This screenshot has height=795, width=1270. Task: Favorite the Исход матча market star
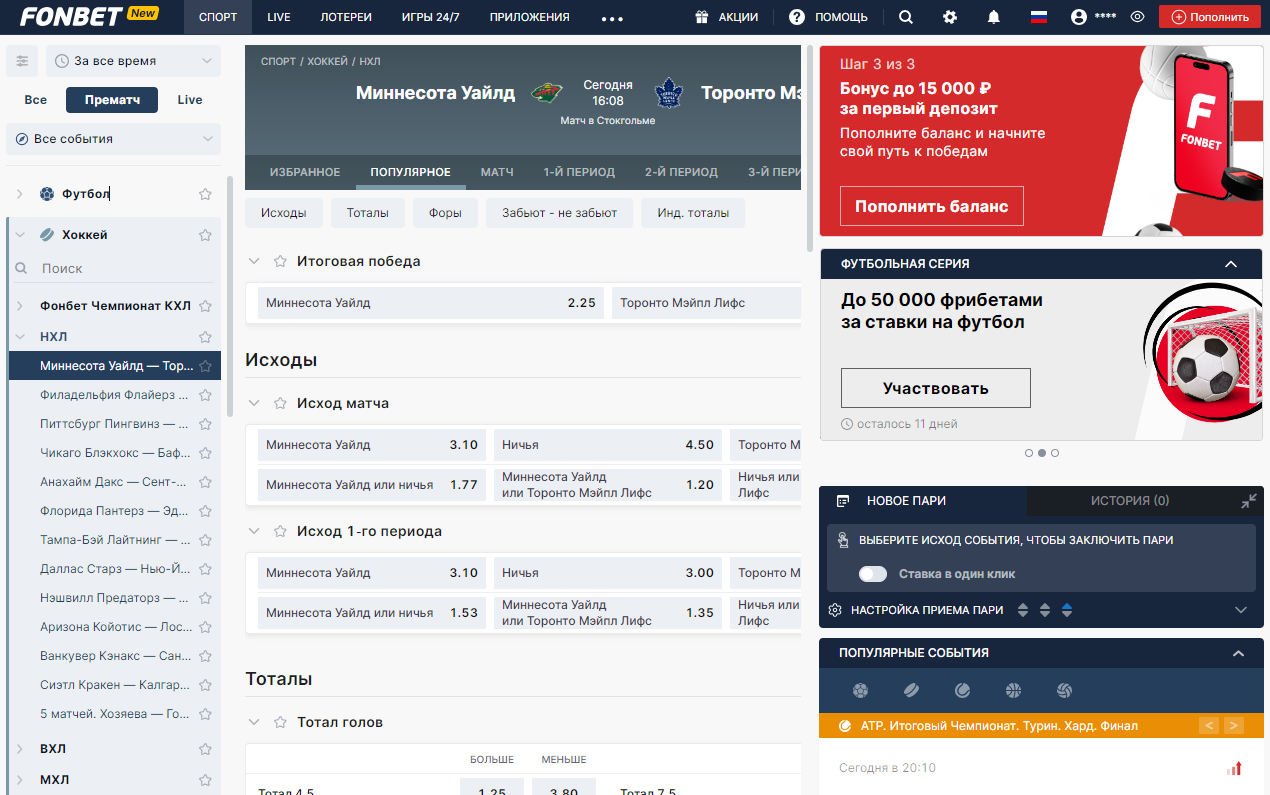tap(281, 403)
